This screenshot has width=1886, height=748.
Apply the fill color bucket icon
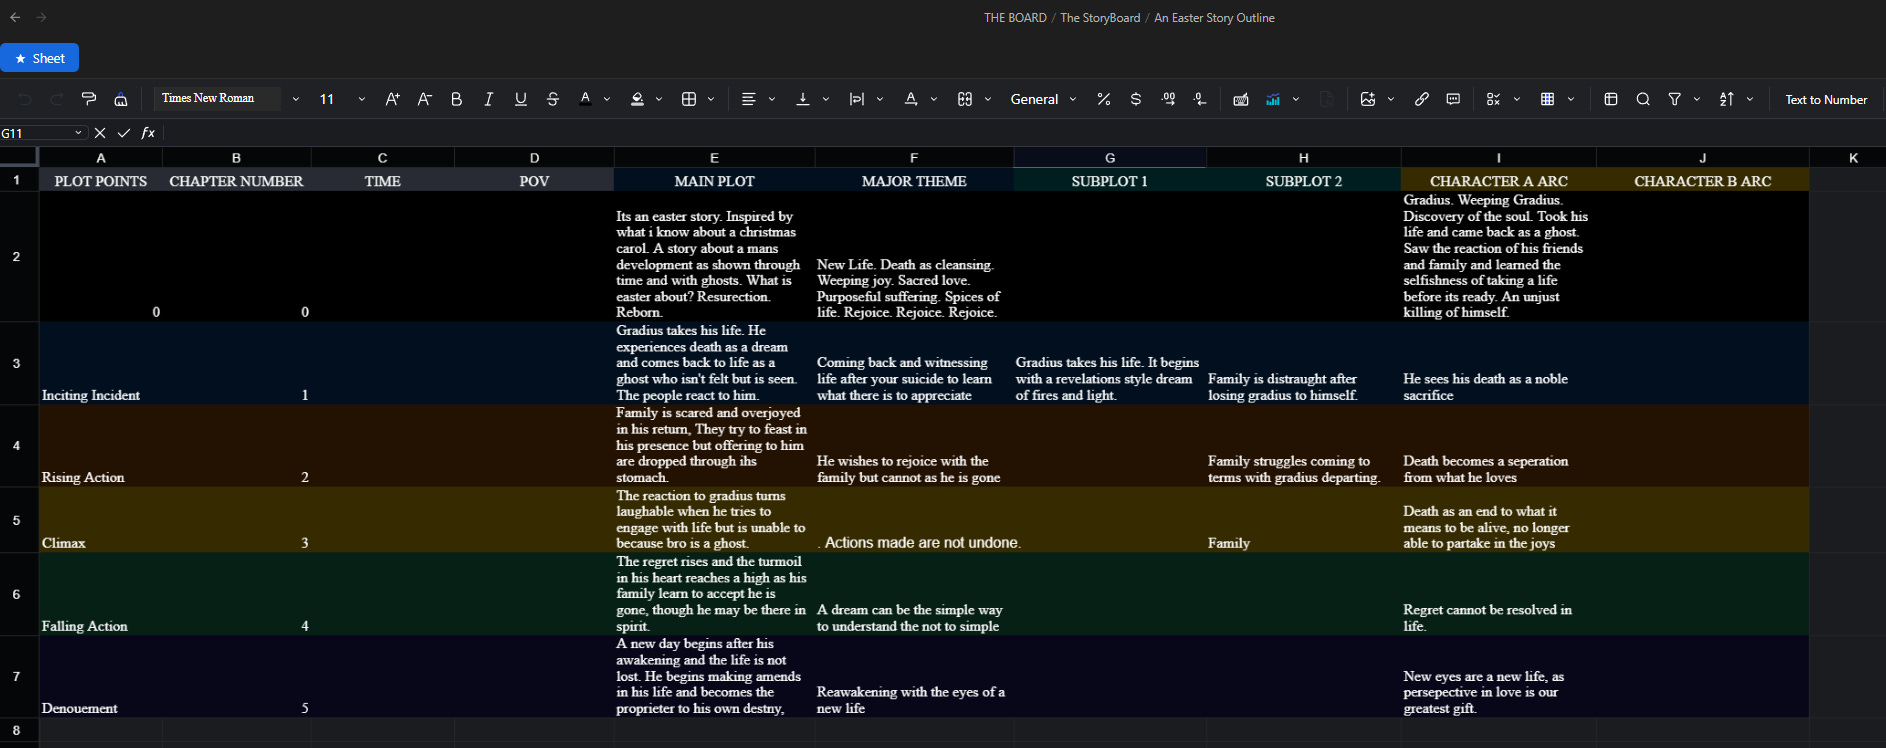click(x=637, y=99)
